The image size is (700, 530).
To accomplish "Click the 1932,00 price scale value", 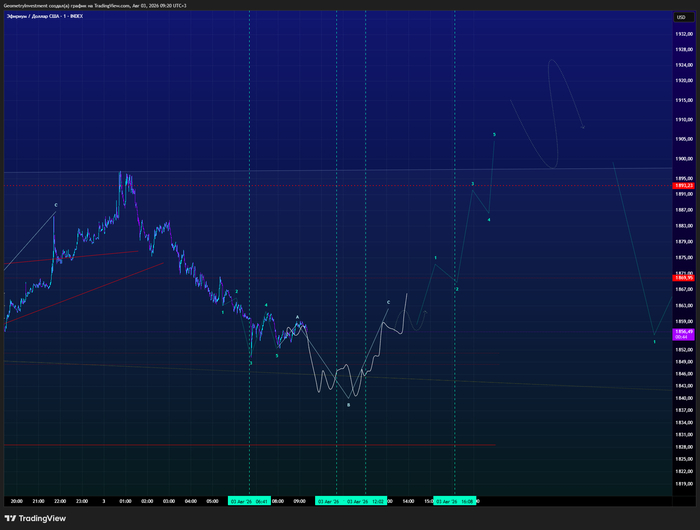I will (x=683, y=34).
